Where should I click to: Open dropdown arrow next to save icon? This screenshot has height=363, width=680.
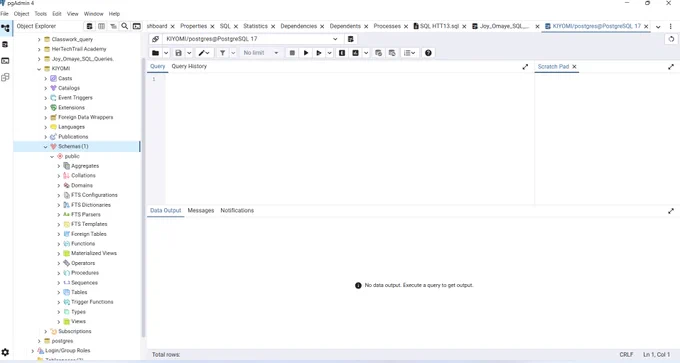189,53
